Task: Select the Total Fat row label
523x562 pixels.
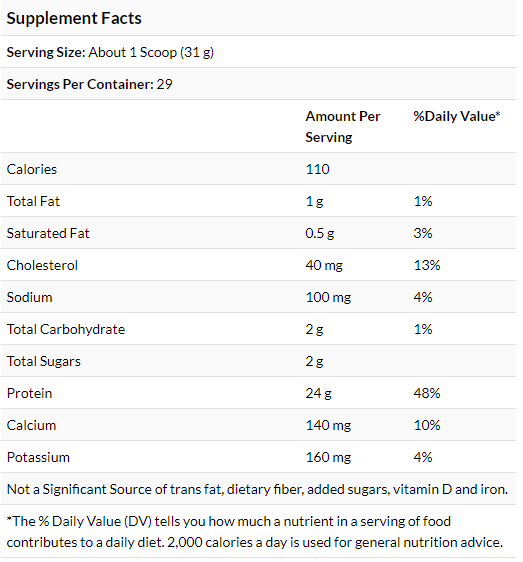Action: tap(33, 201)
